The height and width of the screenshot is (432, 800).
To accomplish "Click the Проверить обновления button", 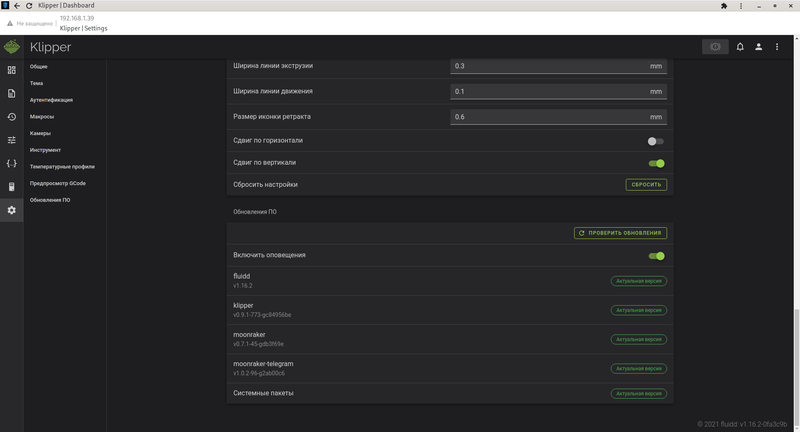I will coord(620,233).
